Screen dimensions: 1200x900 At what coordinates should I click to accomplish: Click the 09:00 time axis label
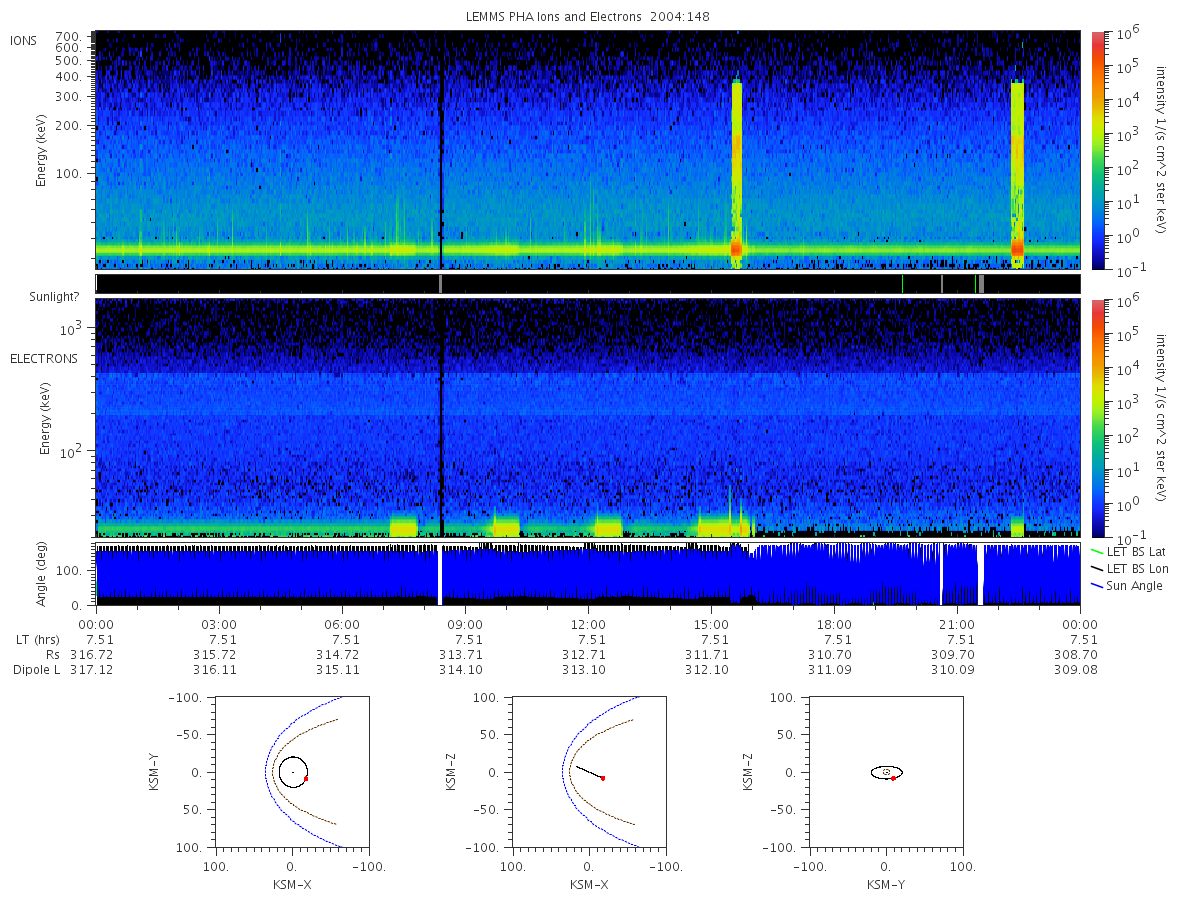tap(465, 624)
